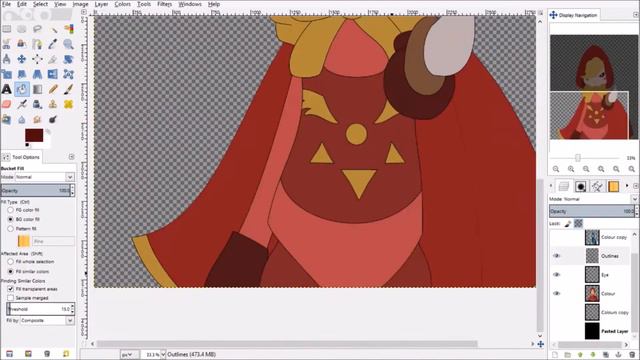Select the Measure compass tool

click(7, 59)
